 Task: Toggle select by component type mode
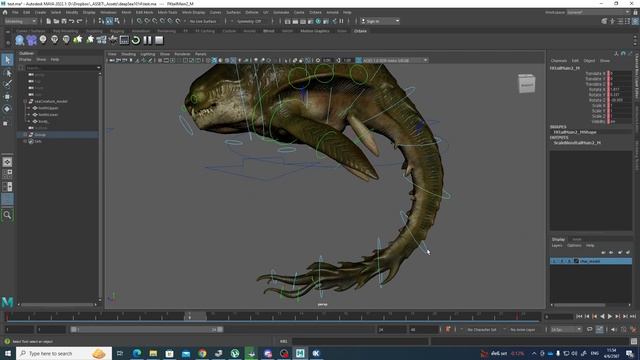(x=117, y=21)
